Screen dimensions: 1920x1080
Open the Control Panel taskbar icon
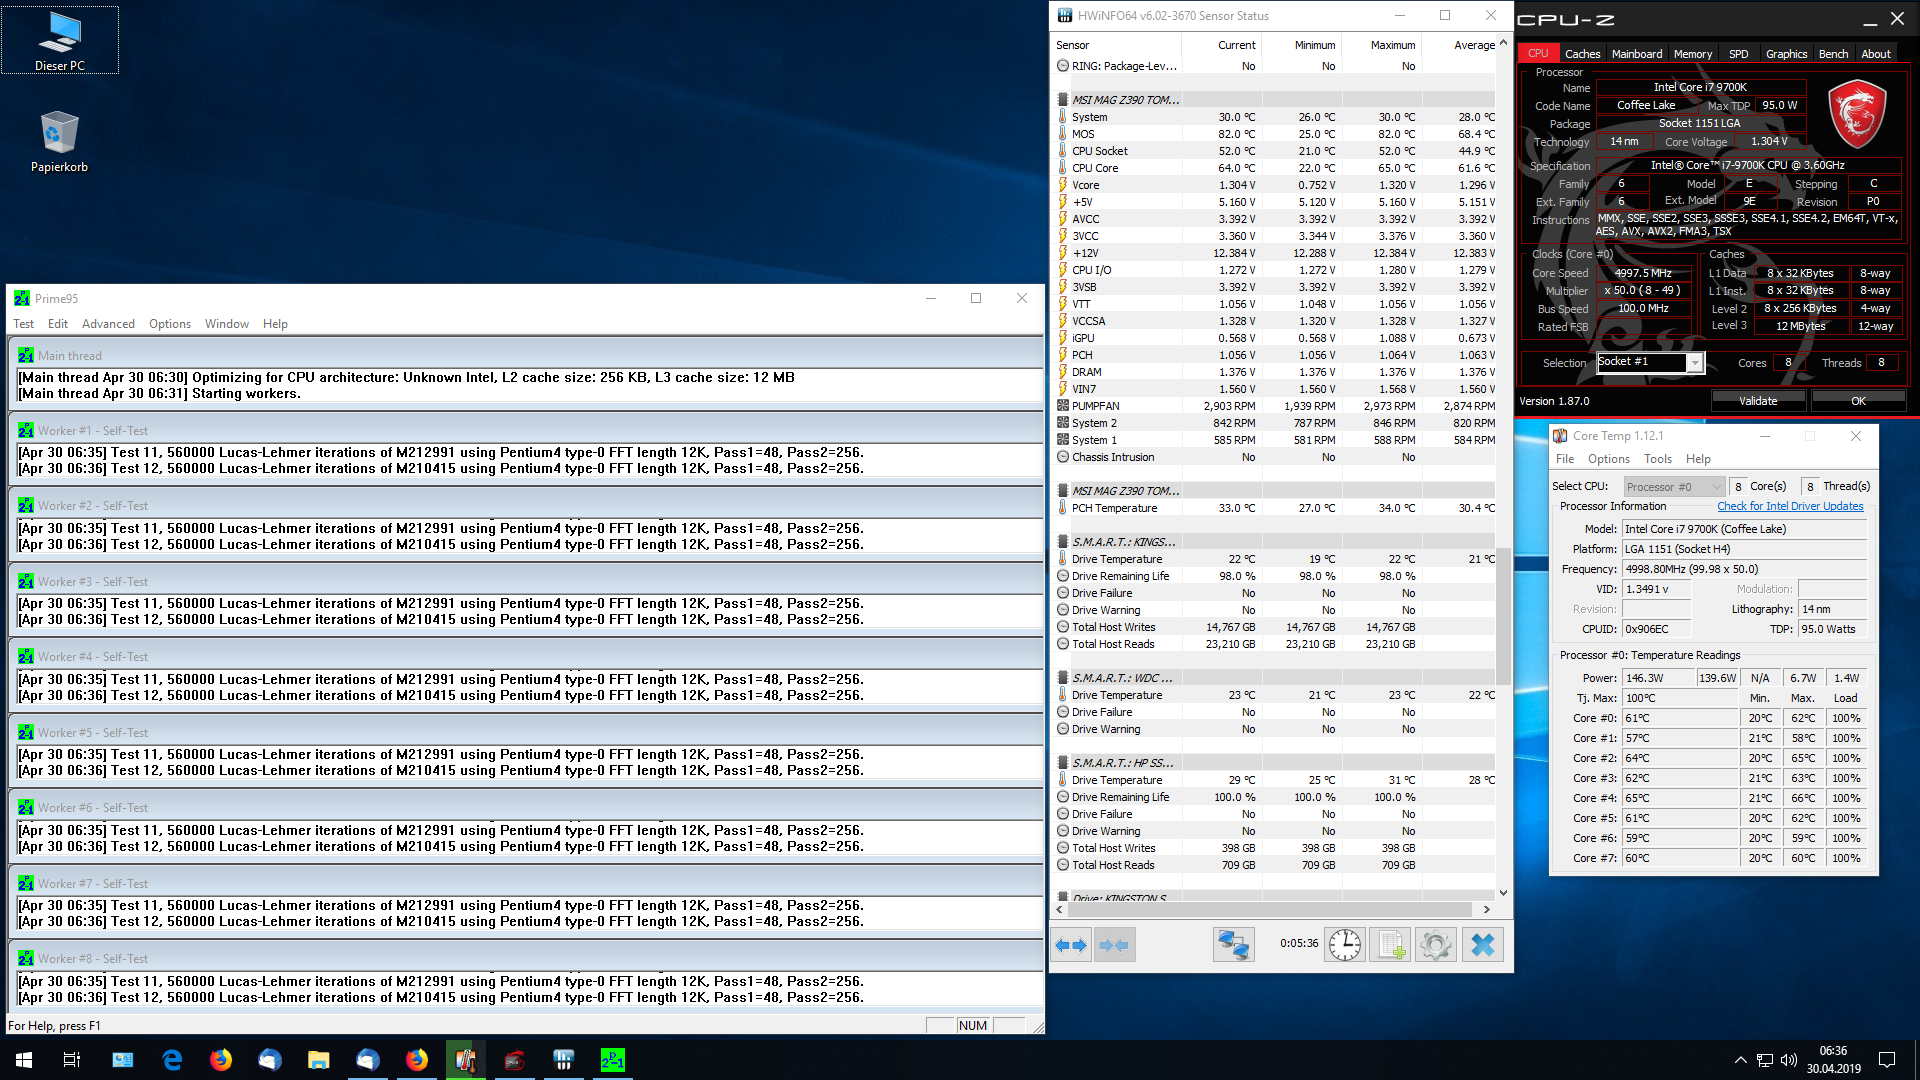[x=123, y=1060]
